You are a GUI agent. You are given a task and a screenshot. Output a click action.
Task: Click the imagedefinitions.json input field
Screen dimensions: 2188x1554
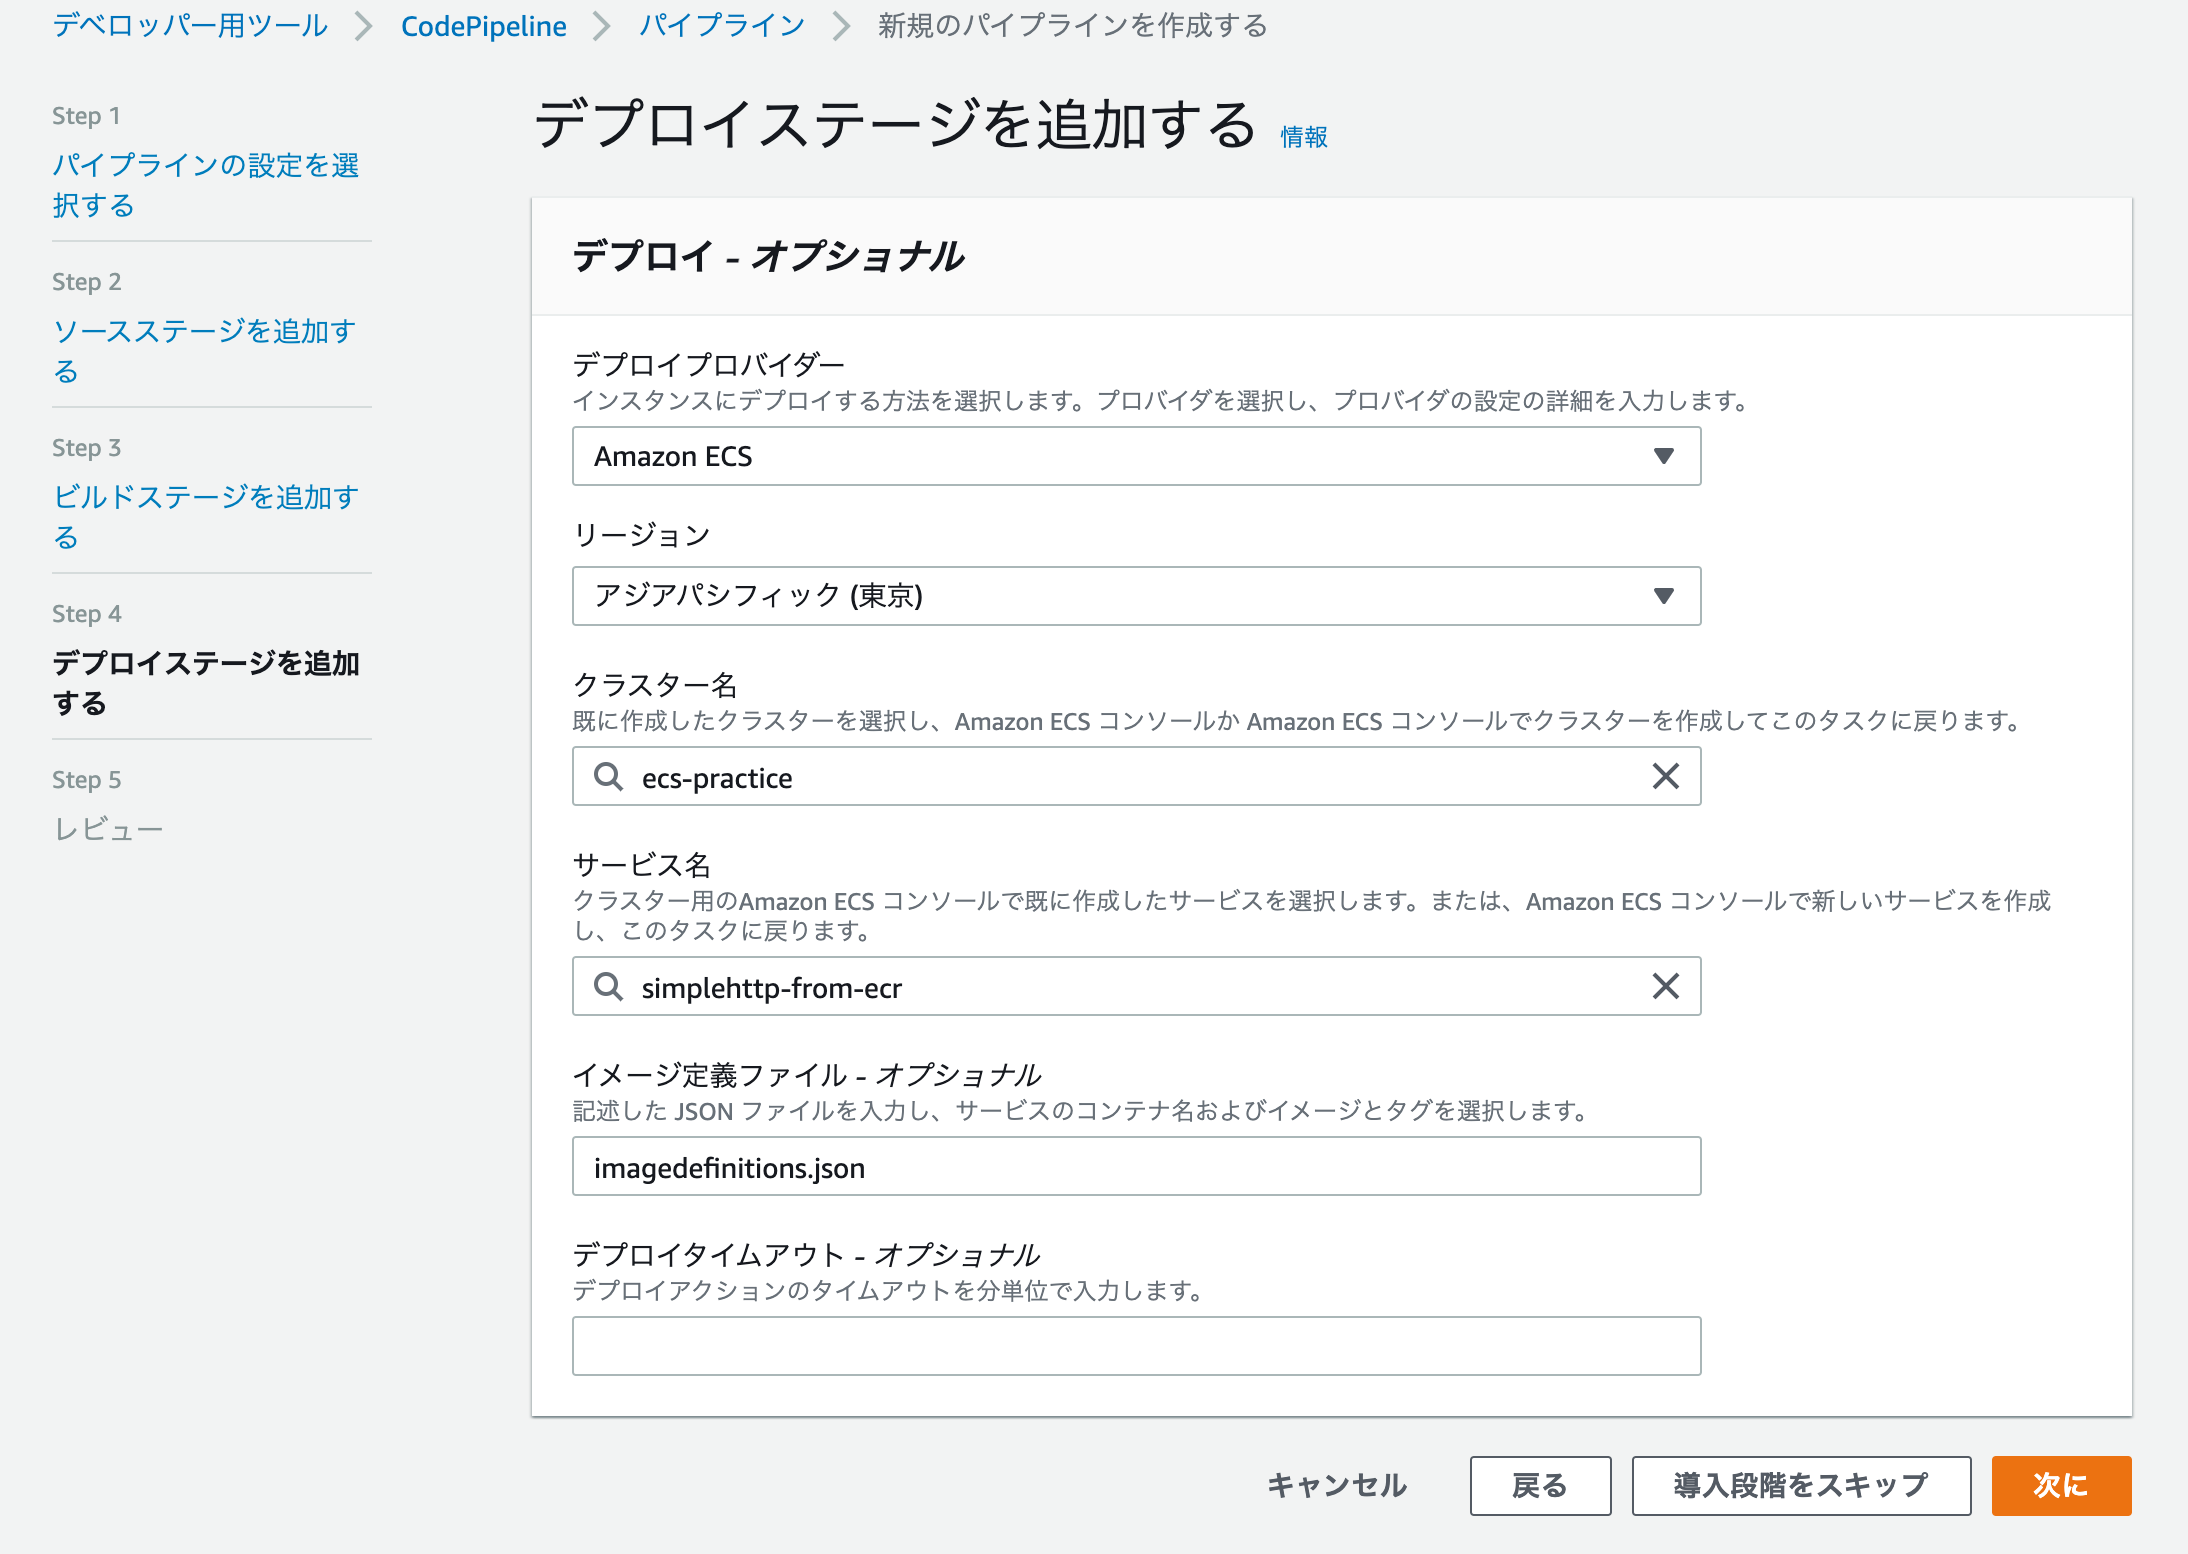point(1136,1166)
